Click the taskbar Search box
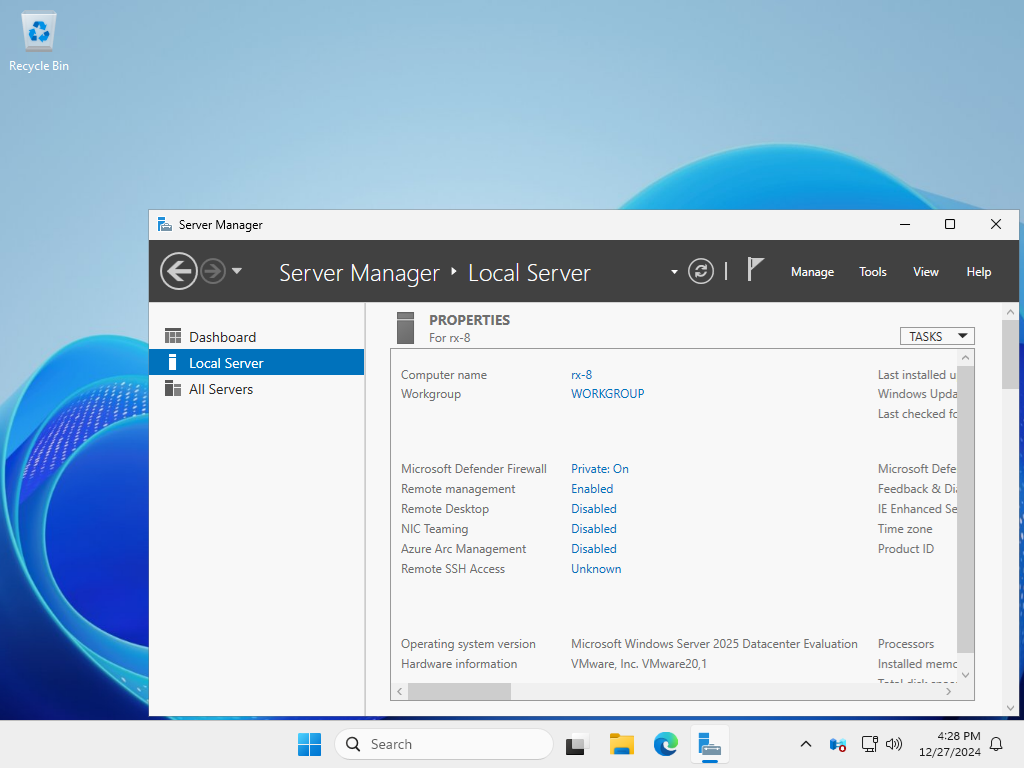This screenshot has width=1024, height=768. click(x=444, y=744)
